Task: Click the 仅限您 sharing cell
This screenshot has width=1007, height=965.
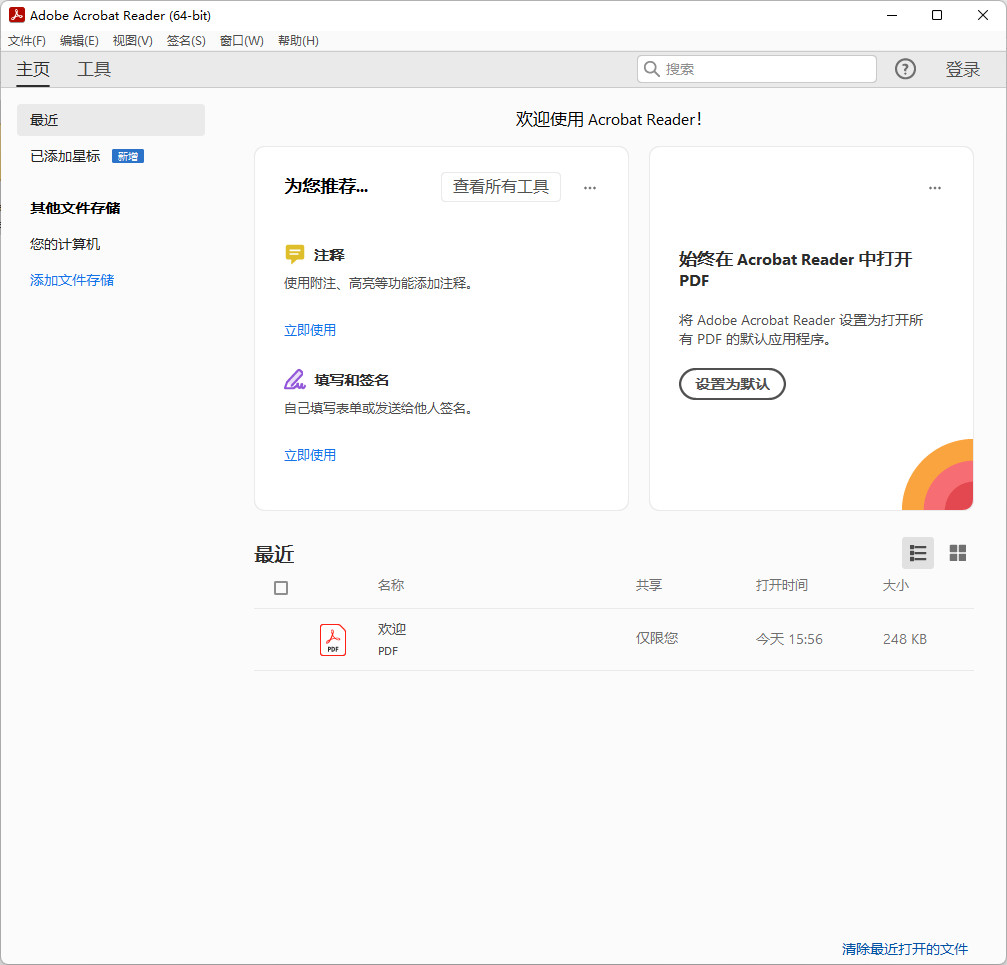Action: 657,638
